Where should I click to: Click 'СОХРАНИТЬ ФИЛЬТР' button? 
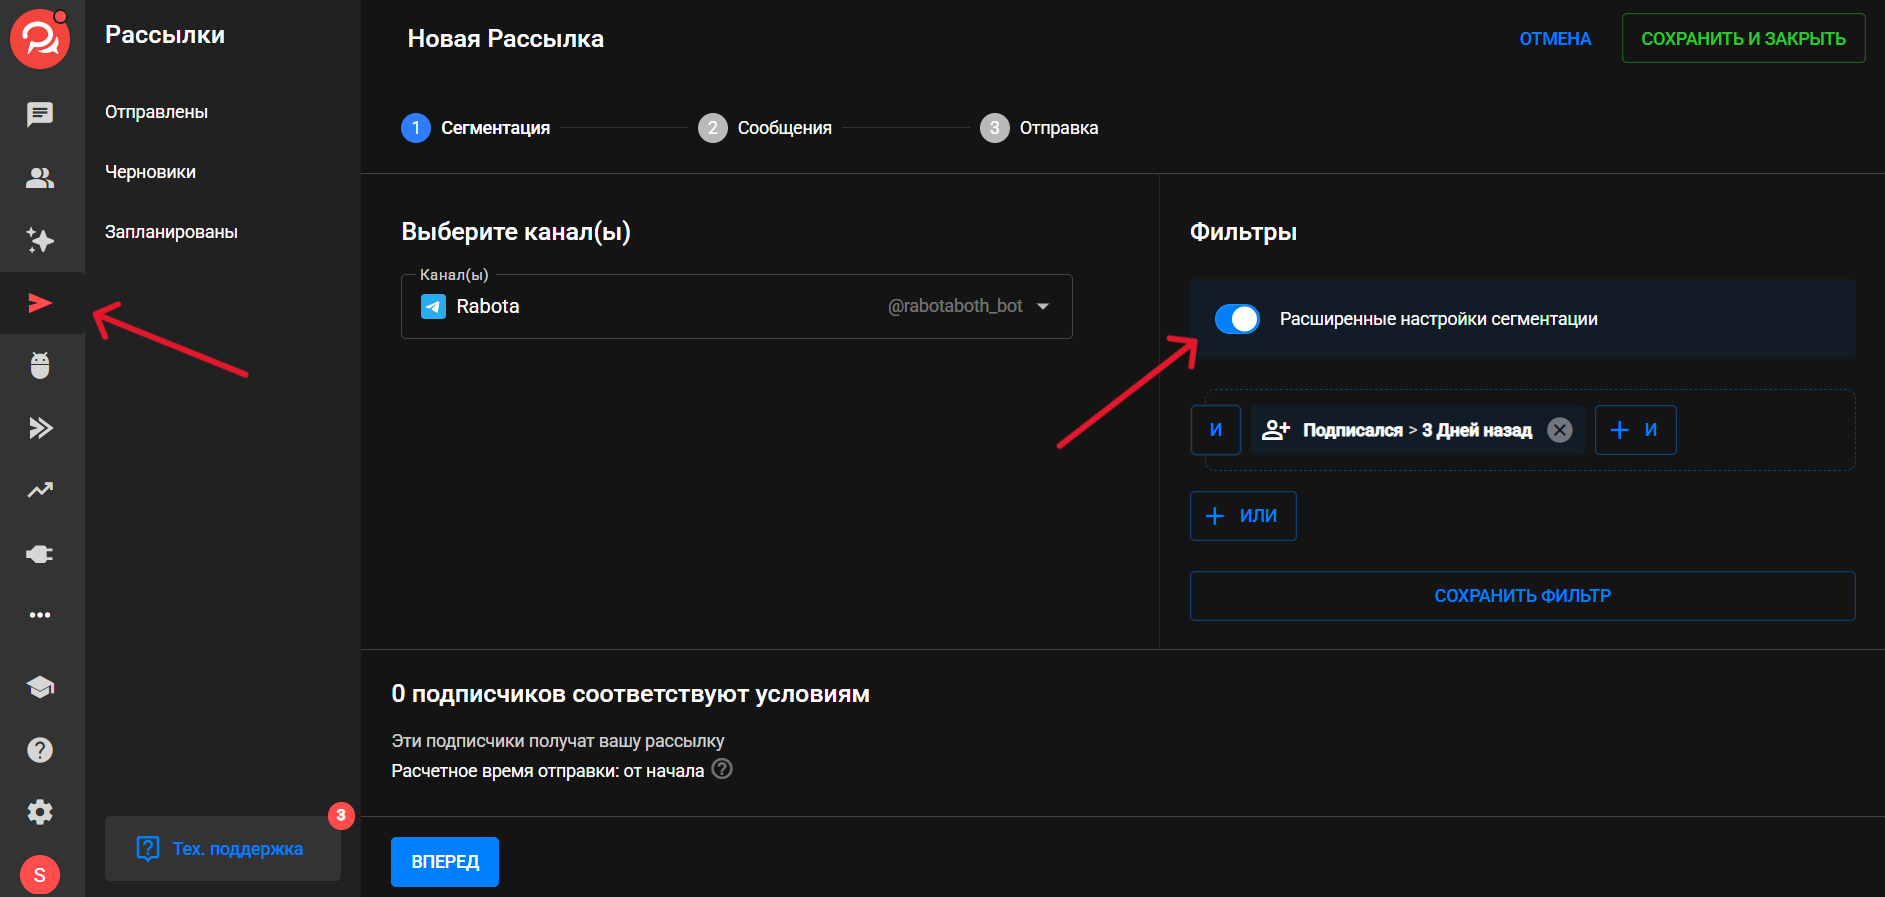pos(1522,596)
